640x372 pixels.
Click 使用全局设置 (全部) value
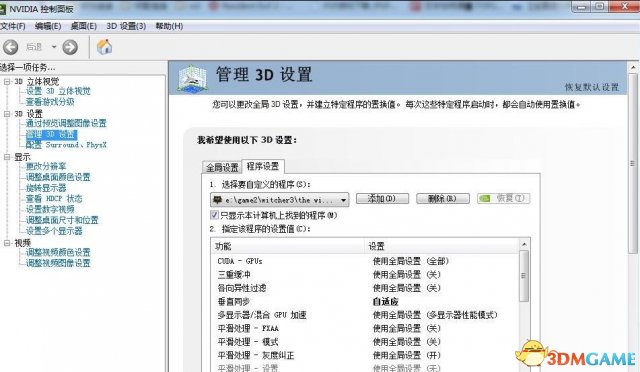coord(411,261)
